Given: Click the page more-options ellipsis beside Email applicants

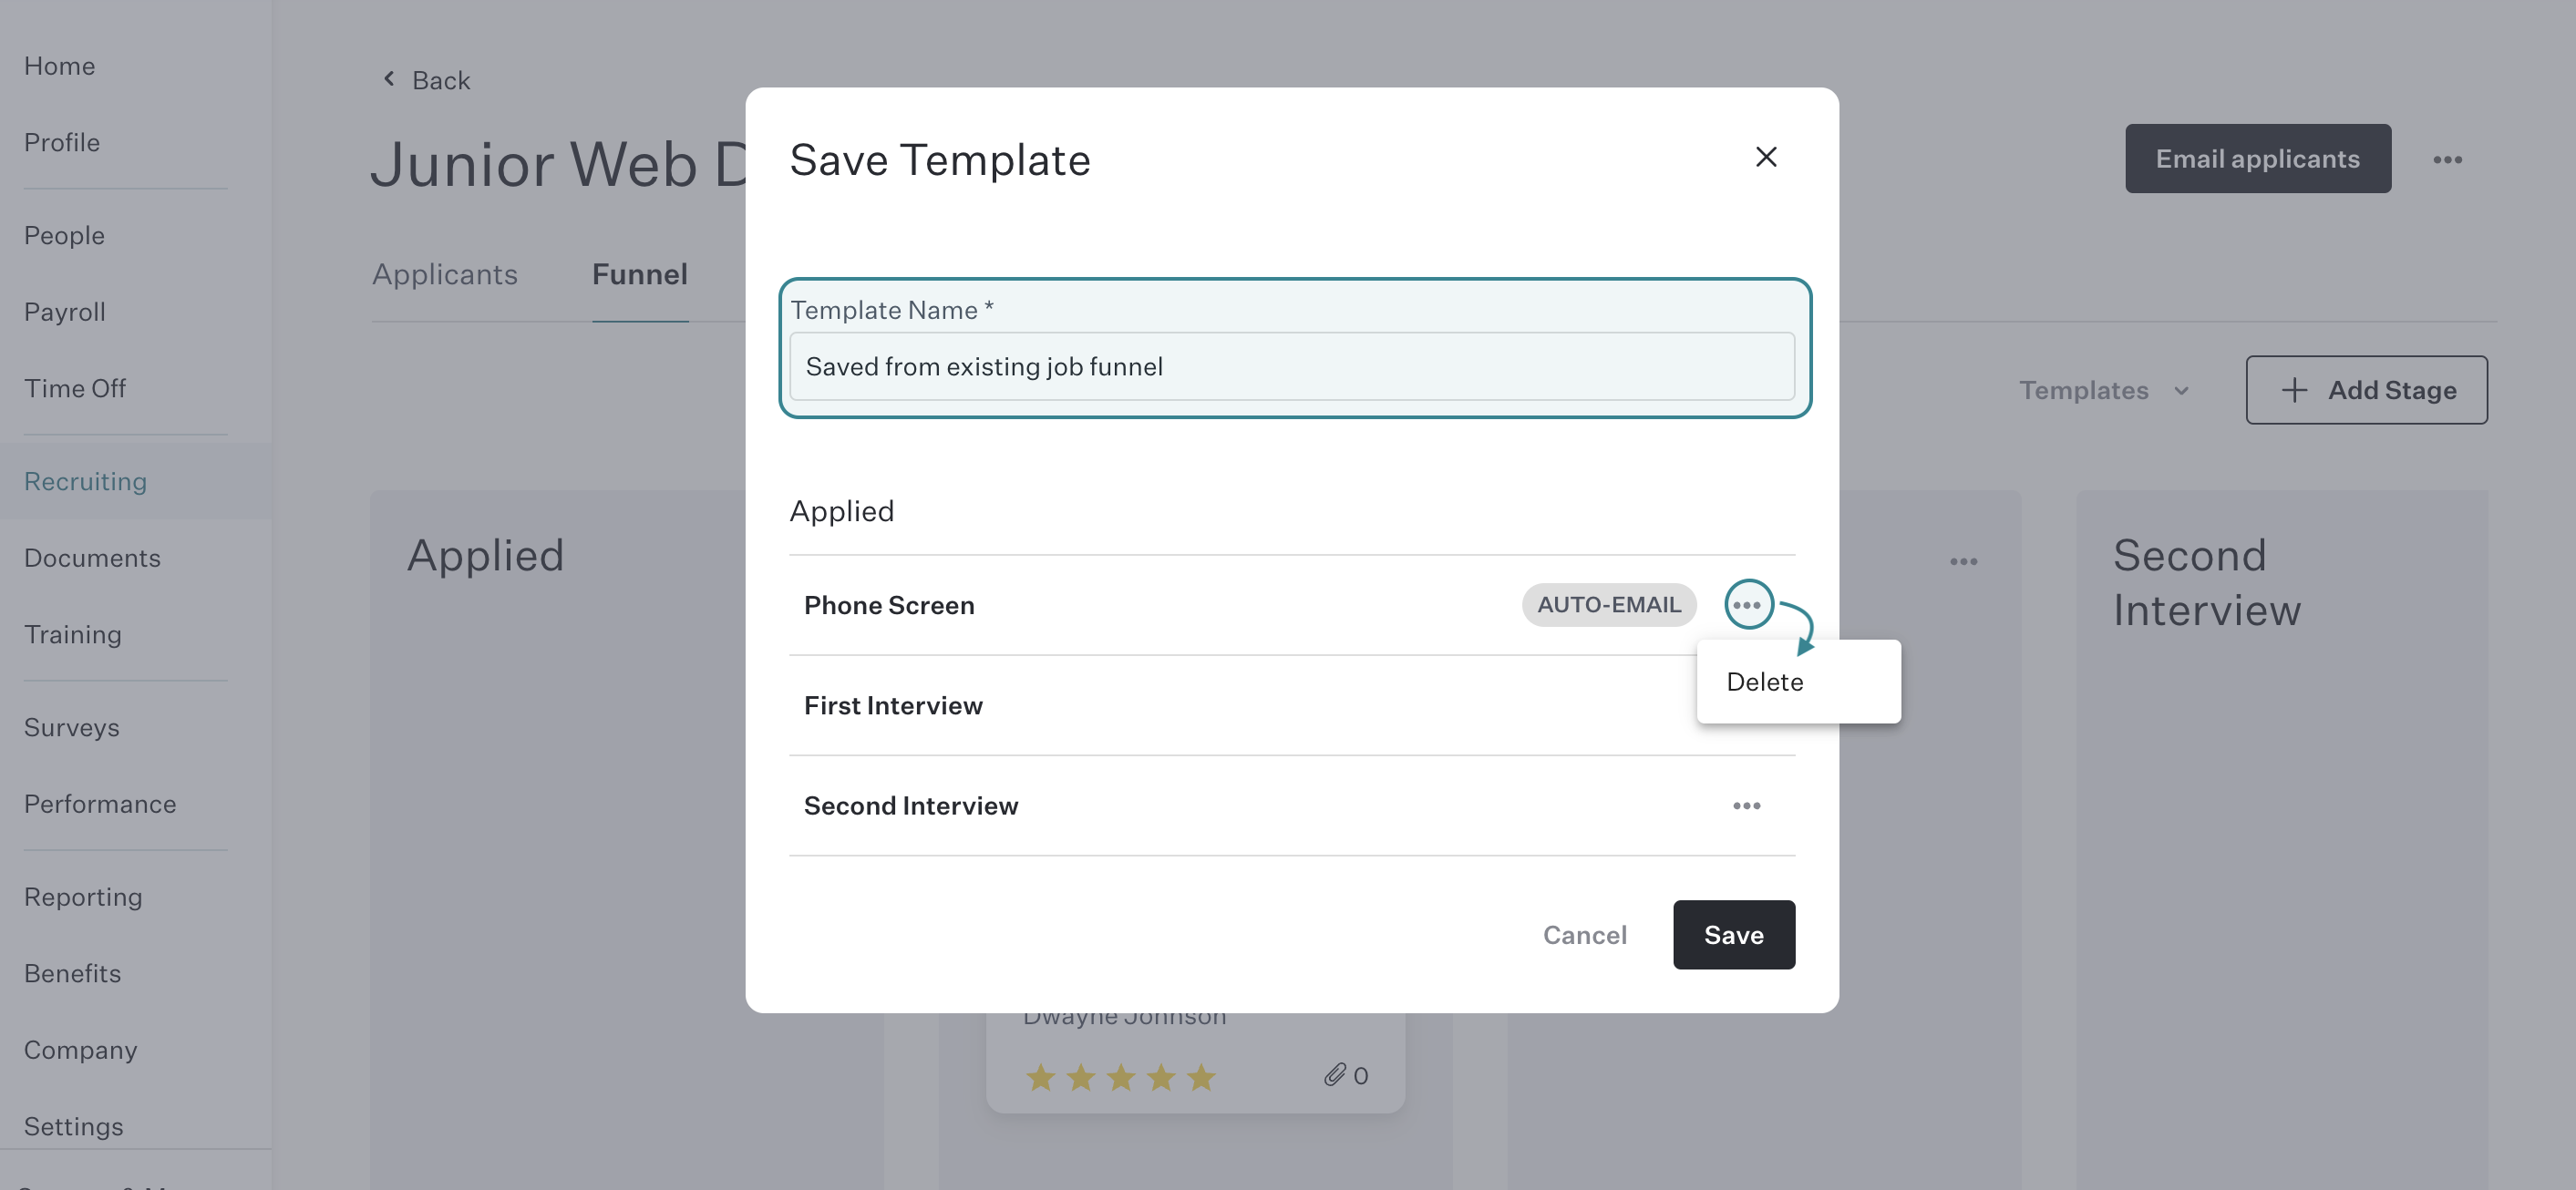Looking at the screenshot, I should click(2447, 160).
